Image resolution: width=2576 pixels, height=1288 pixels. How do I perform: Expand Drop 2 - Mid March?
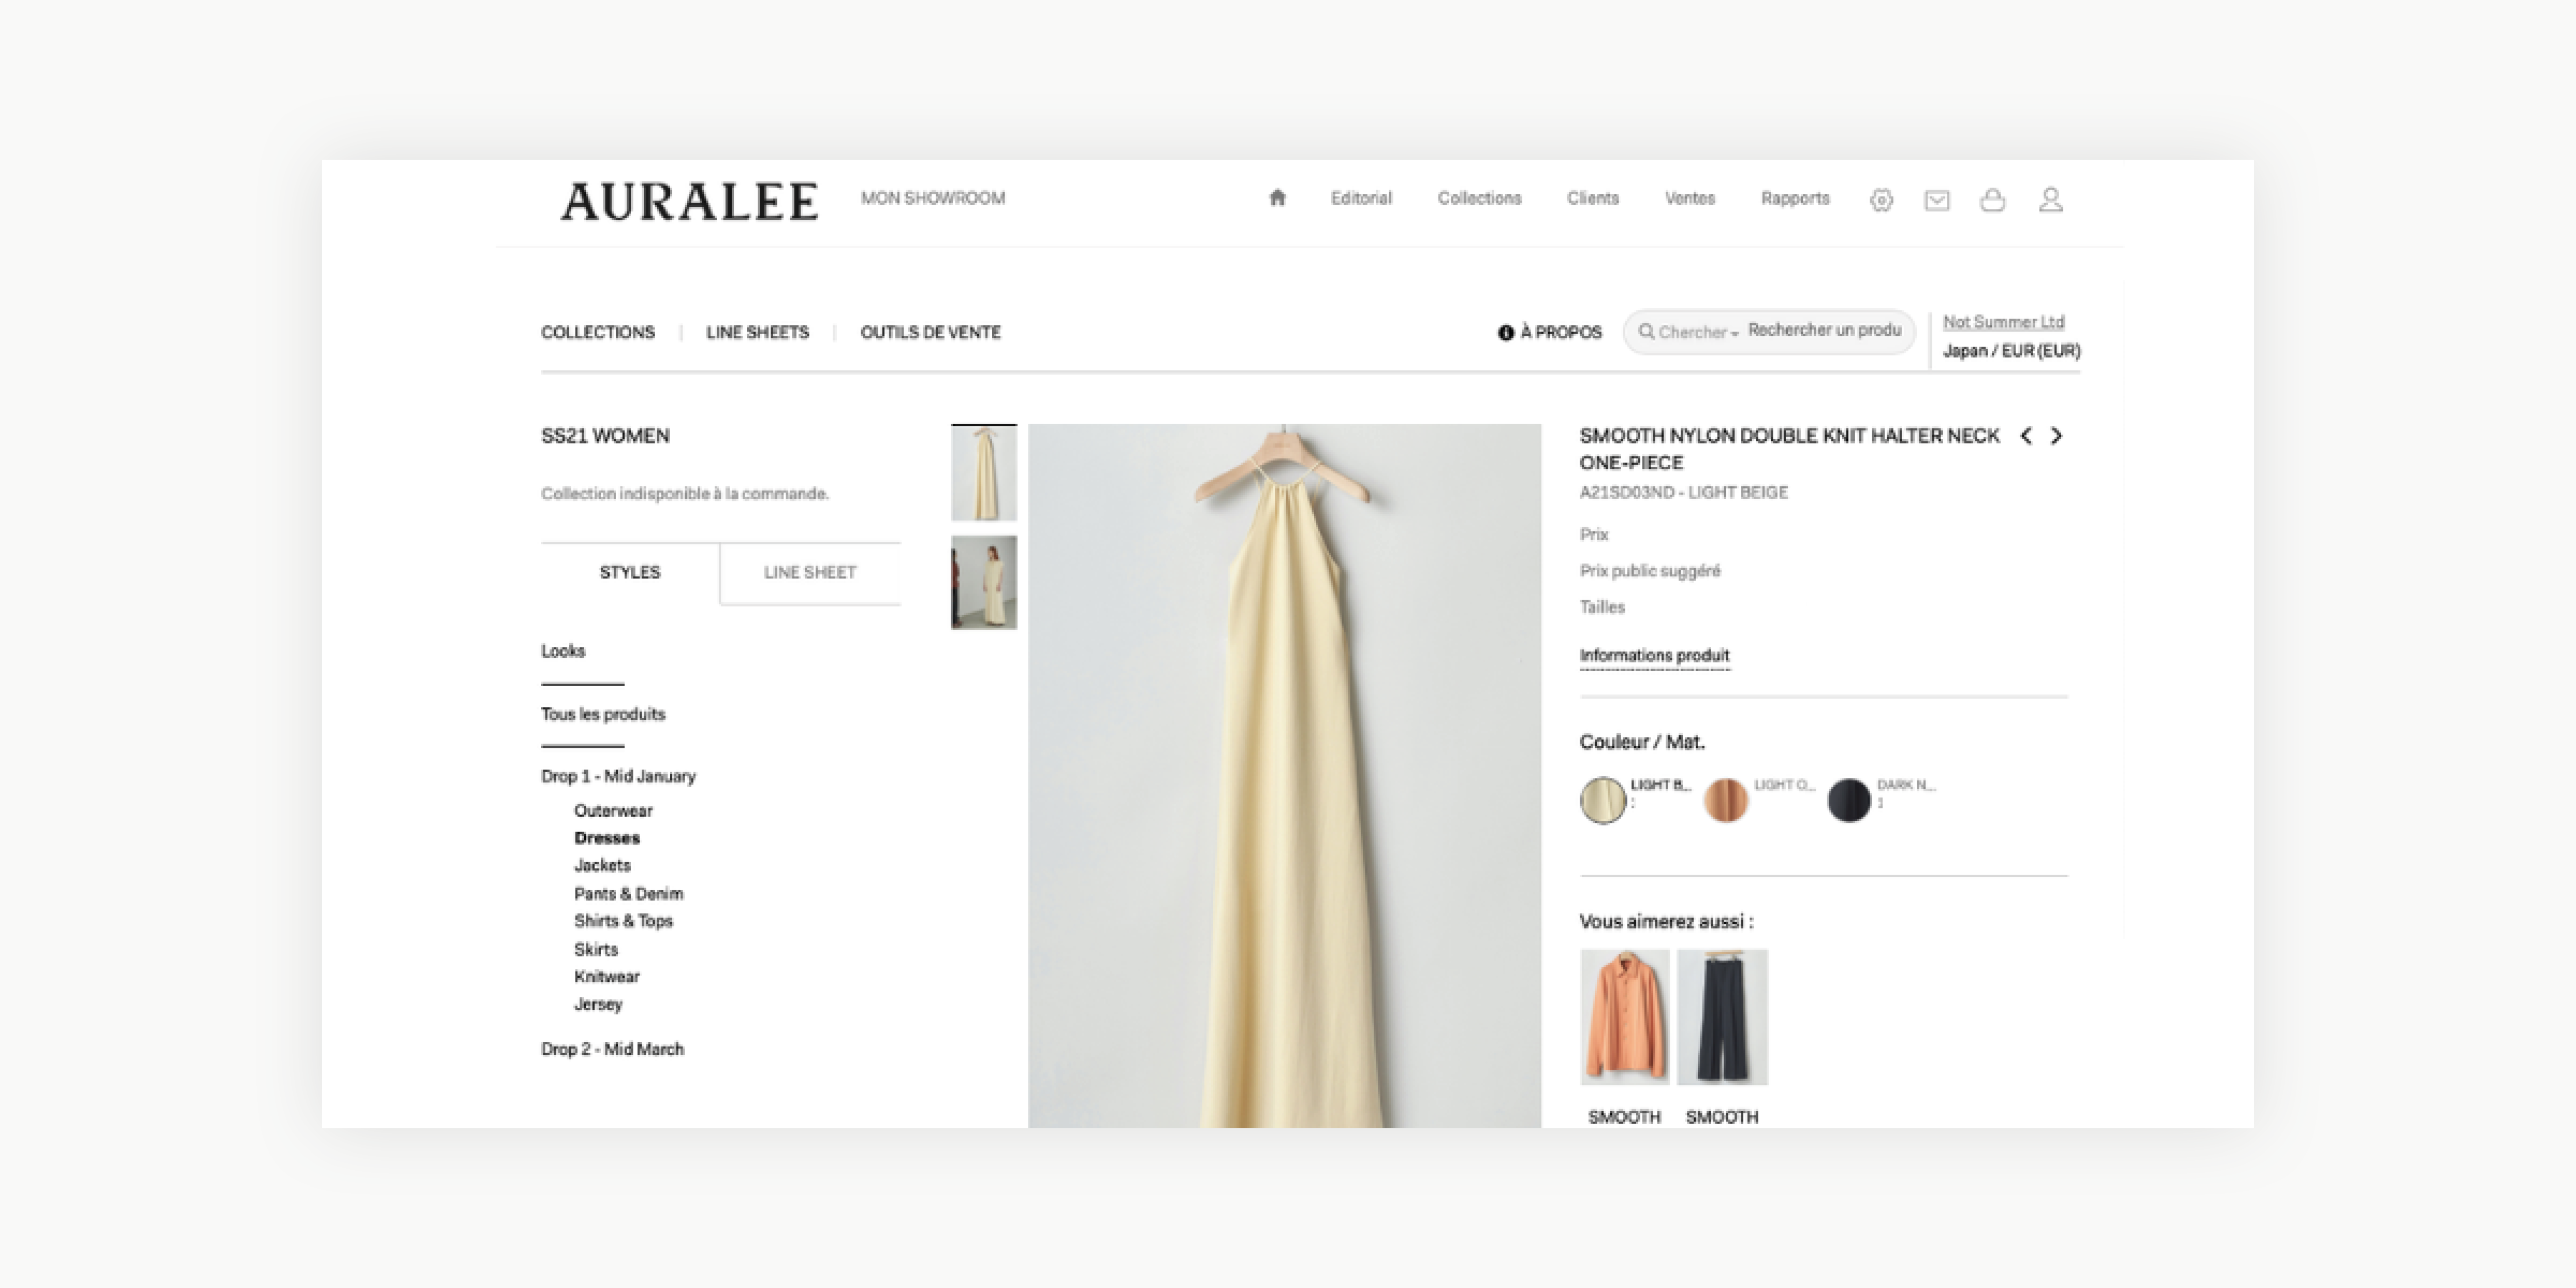click(612, 1049)
